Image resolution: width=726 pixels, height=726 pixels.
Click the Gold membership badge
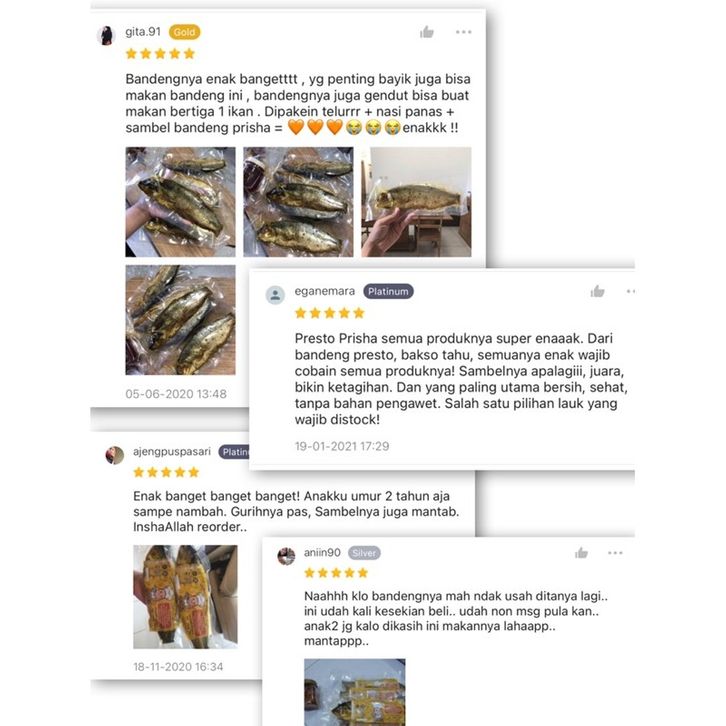coord(184,32)
